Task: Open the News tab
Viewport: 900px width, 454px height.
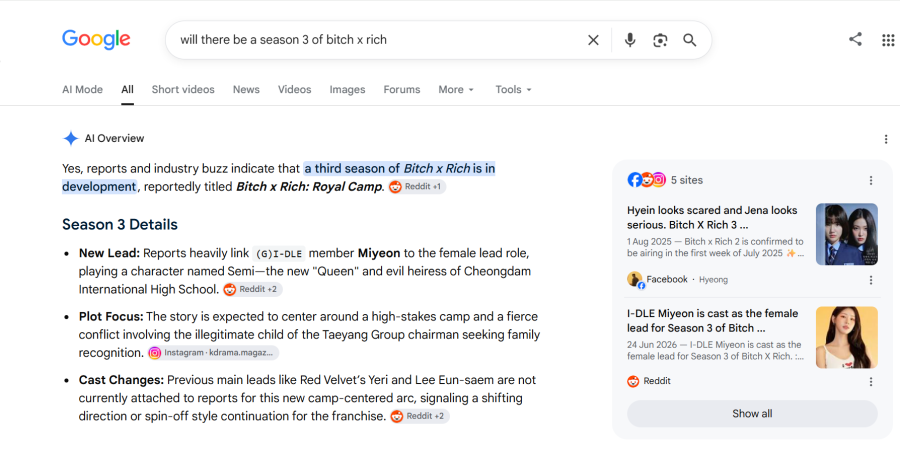Action: pos(246,90)
